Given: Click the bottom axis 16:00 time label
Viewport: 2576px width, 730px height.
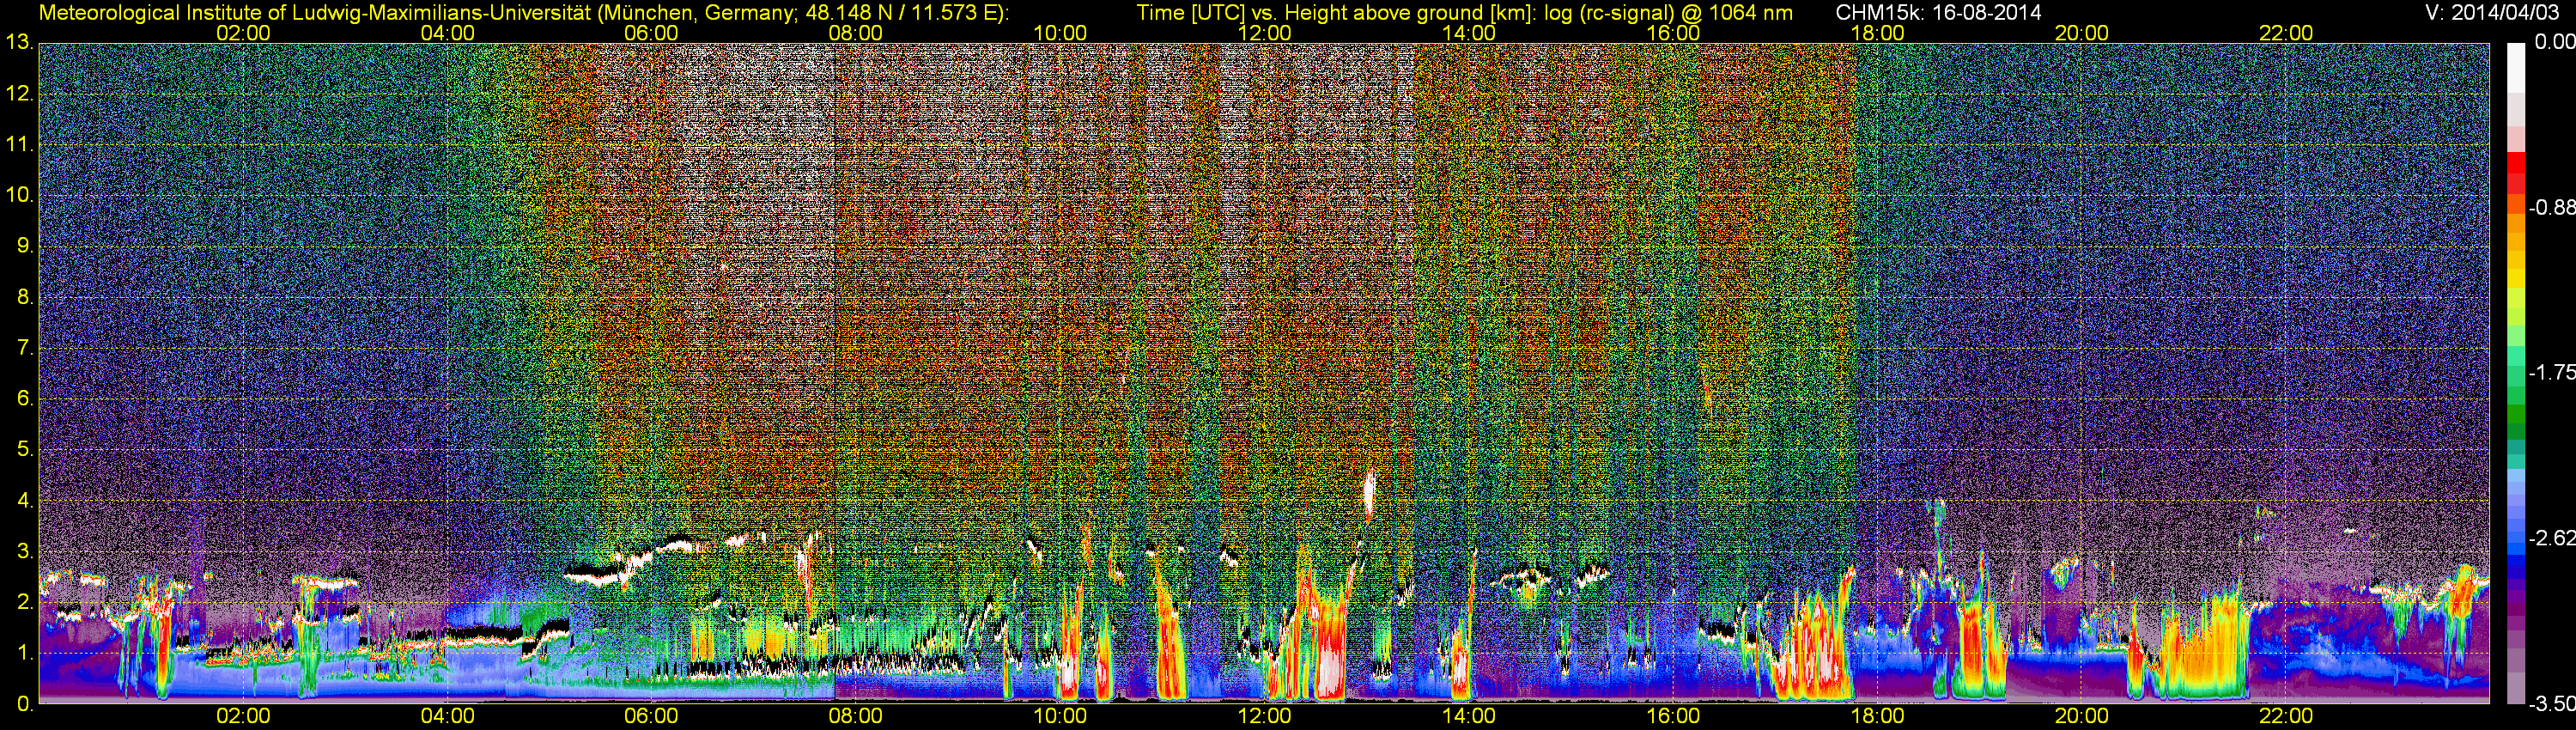Looking at the screenshot, I should pyautogui.click(x=1673, y=716).
